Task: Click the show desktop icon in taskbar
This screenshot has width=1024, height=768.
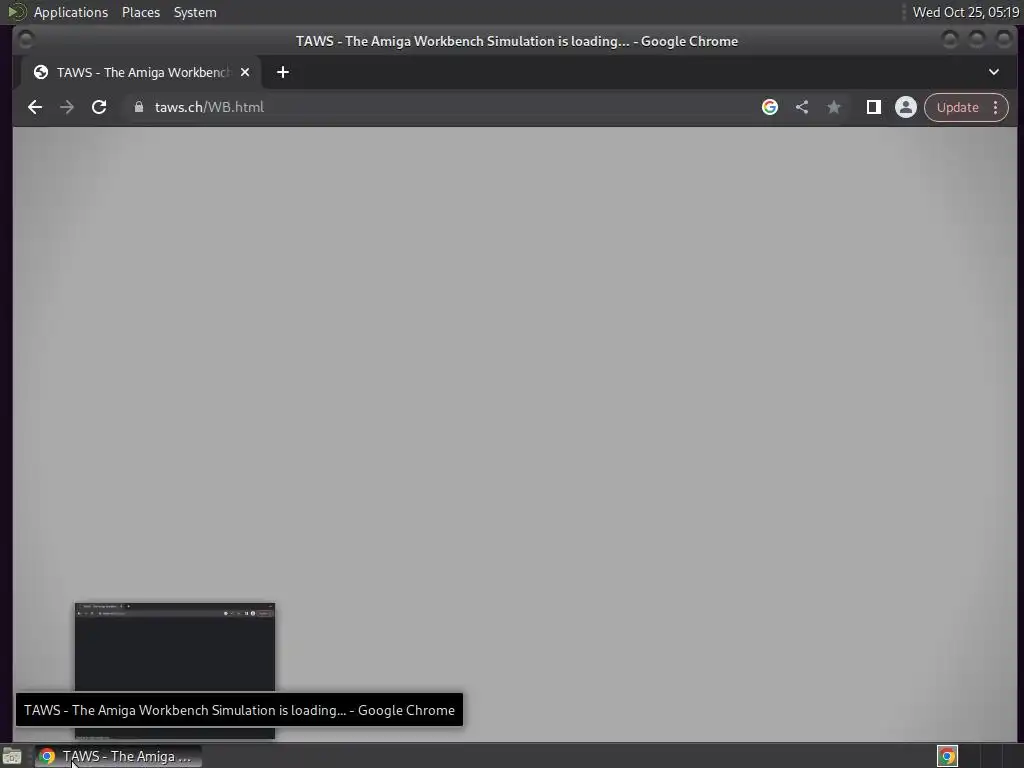Action: tap(12, 756)
